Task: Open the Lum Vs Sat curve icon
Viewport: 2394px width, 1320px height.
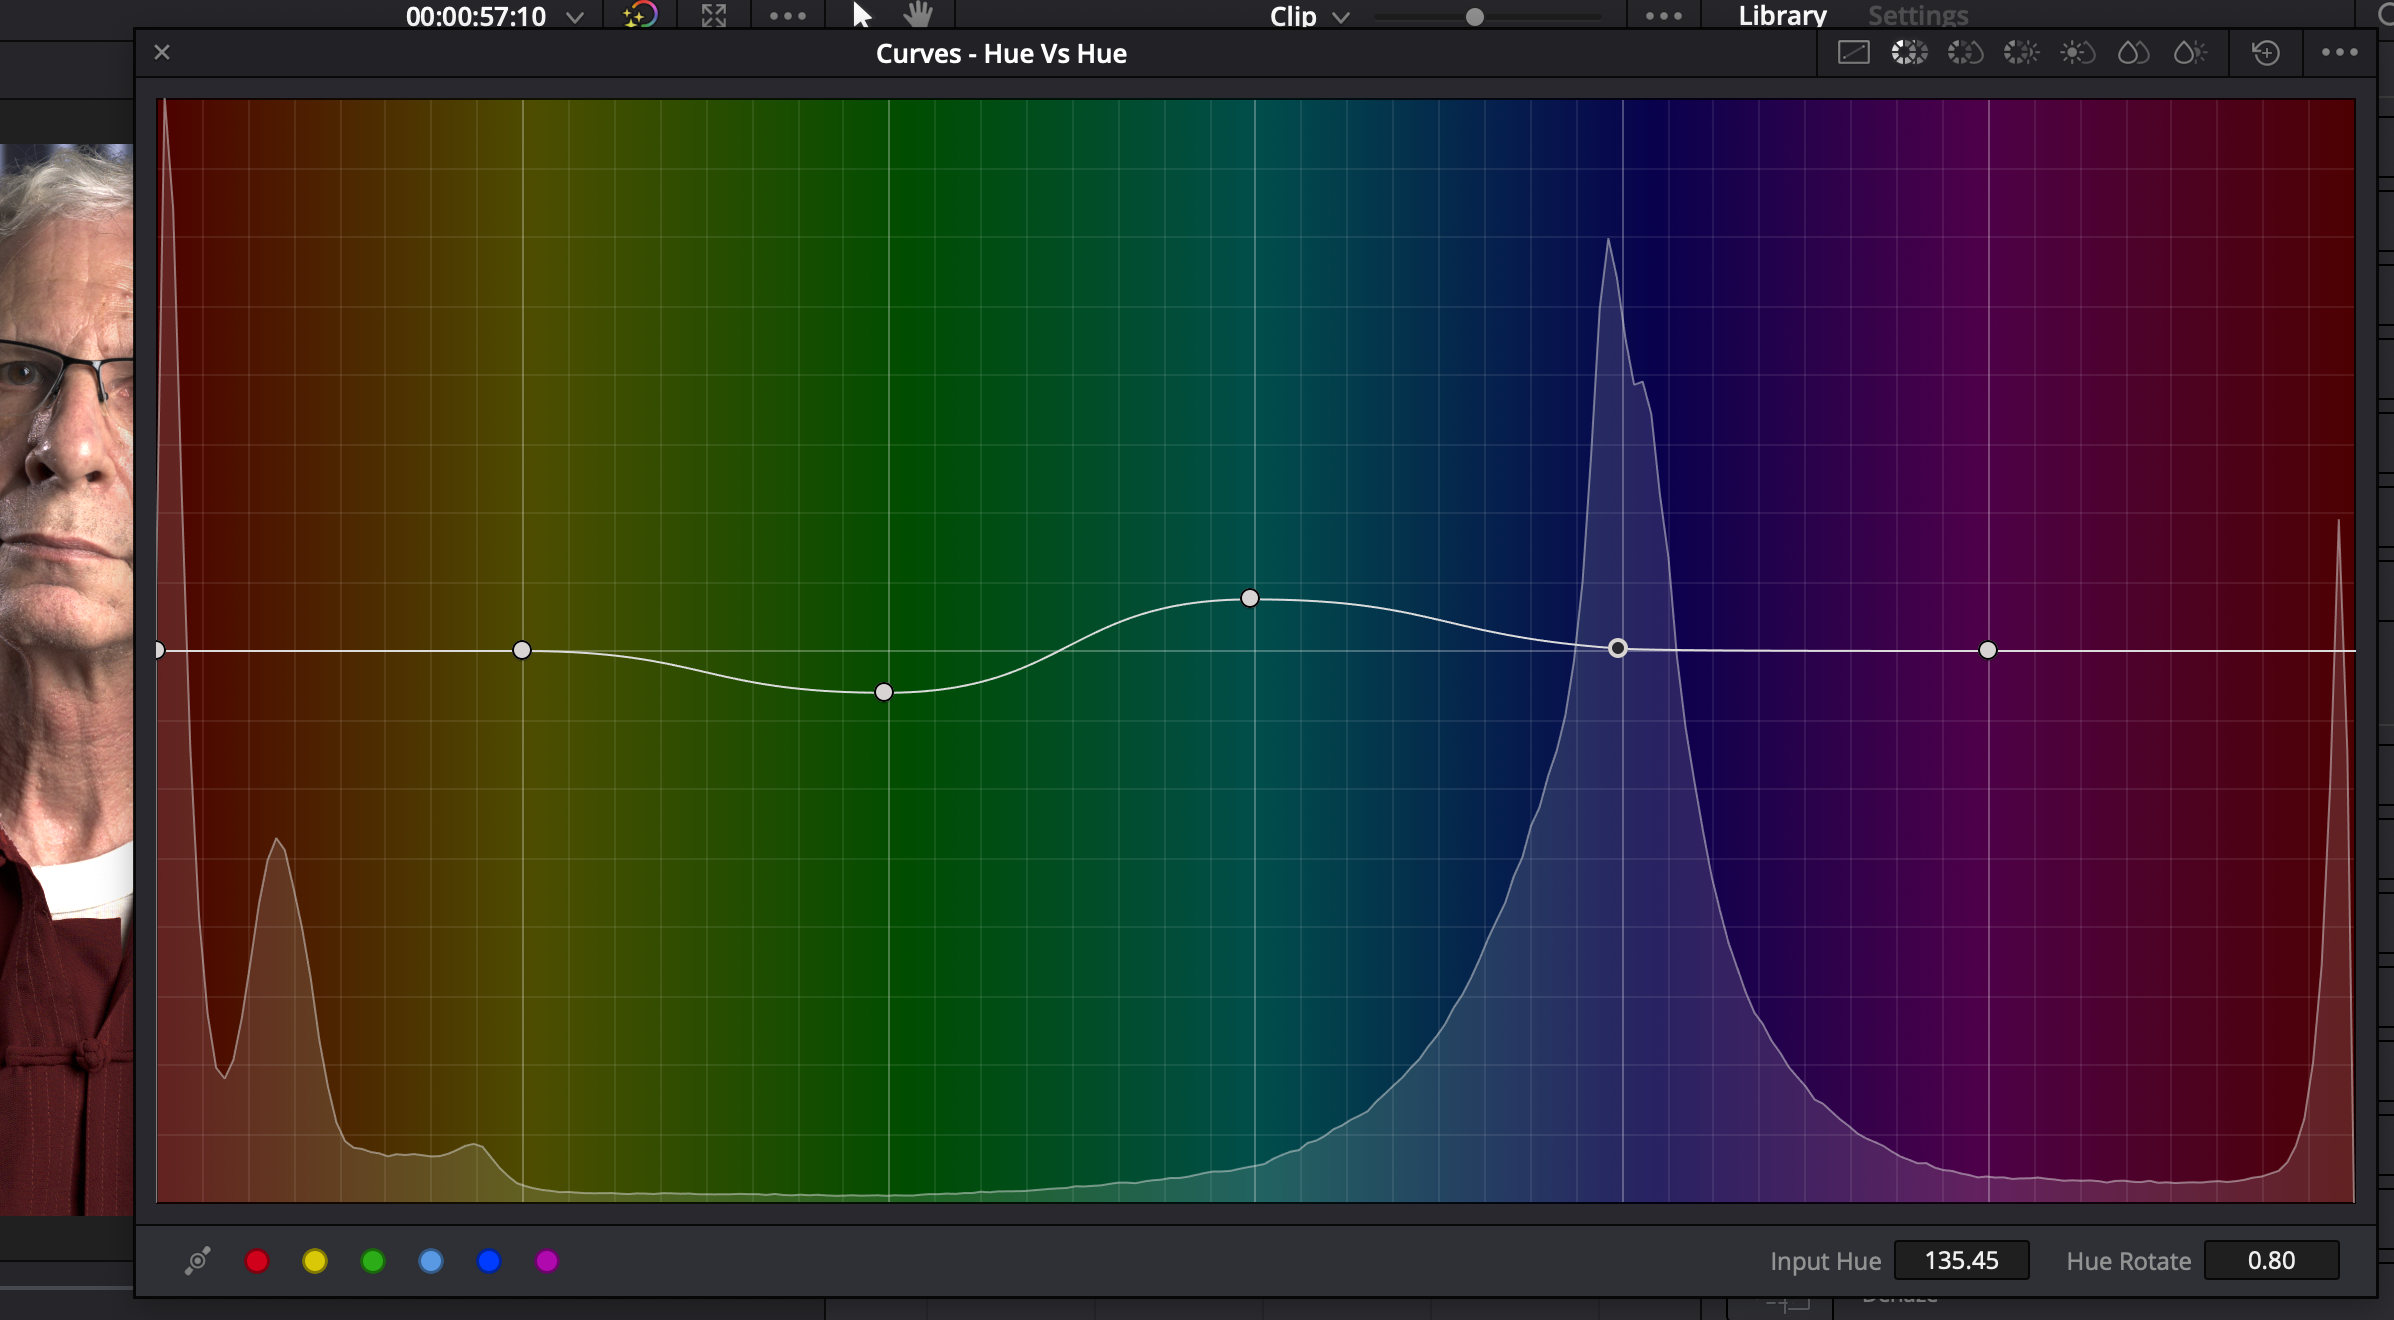Action: [2077, 53]
